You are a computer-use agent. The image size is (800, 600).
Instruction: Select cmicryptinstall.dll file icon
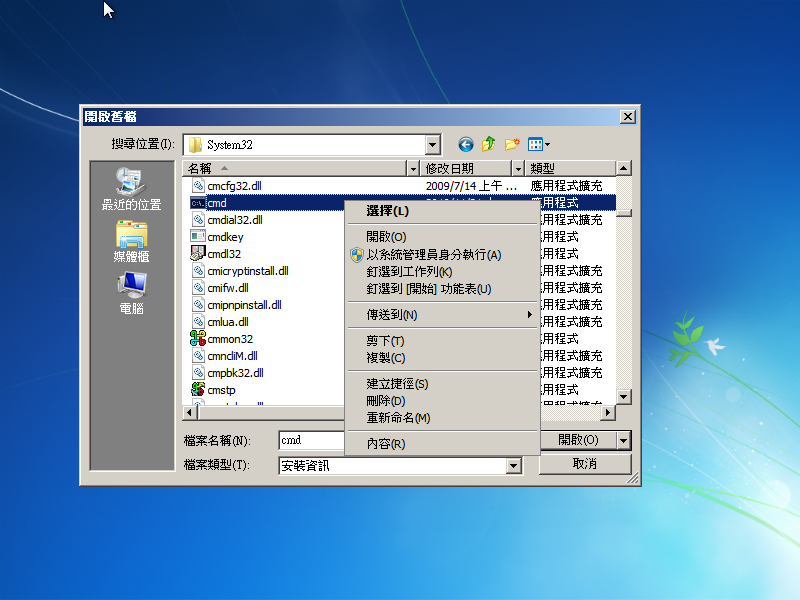click(x=198, y=271)
